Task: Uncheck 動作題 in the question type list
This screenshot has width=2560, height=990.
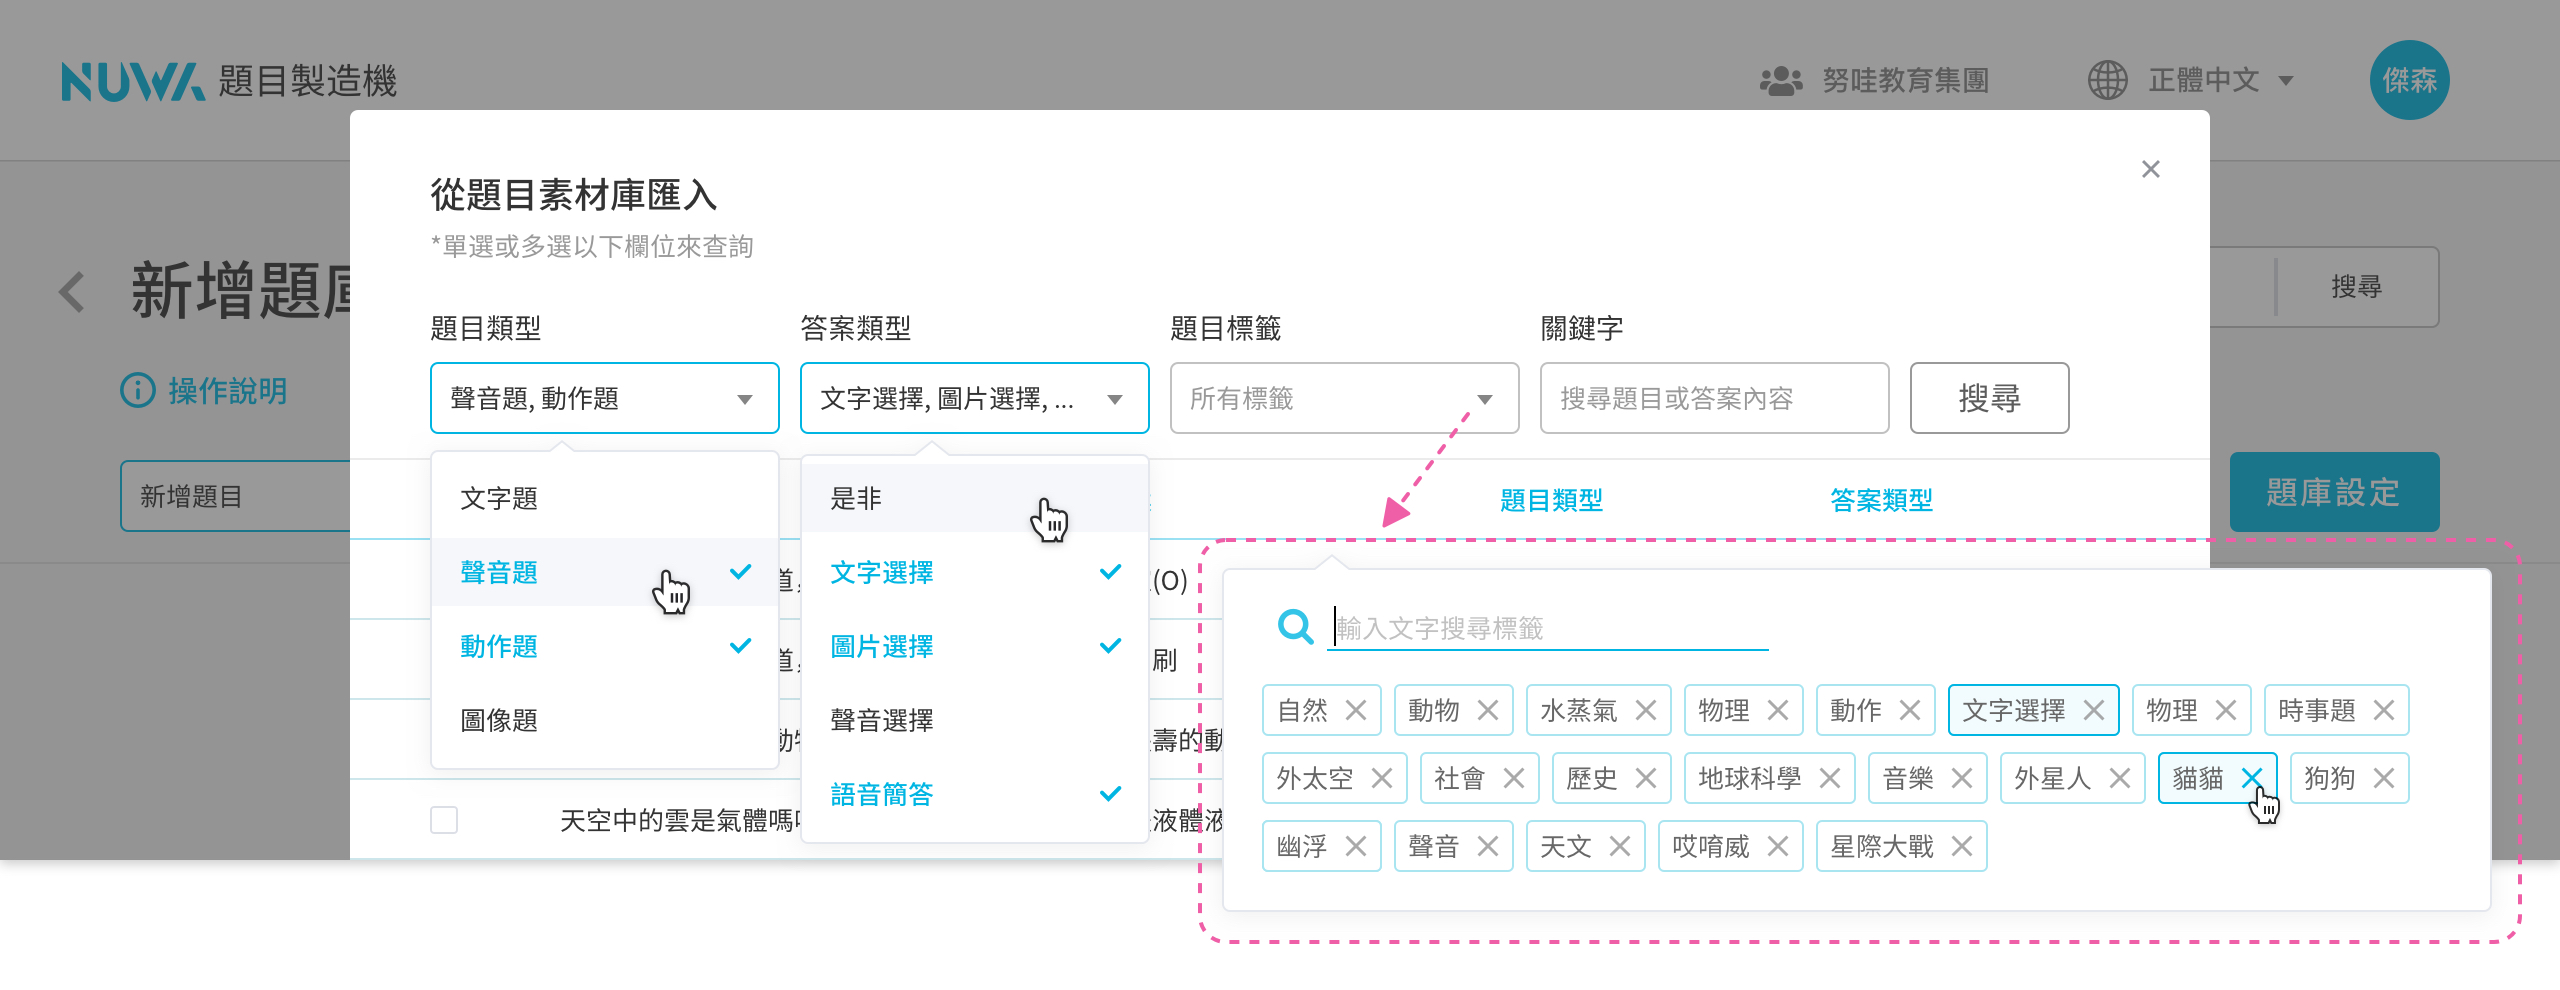Action: tap(605, 646)
